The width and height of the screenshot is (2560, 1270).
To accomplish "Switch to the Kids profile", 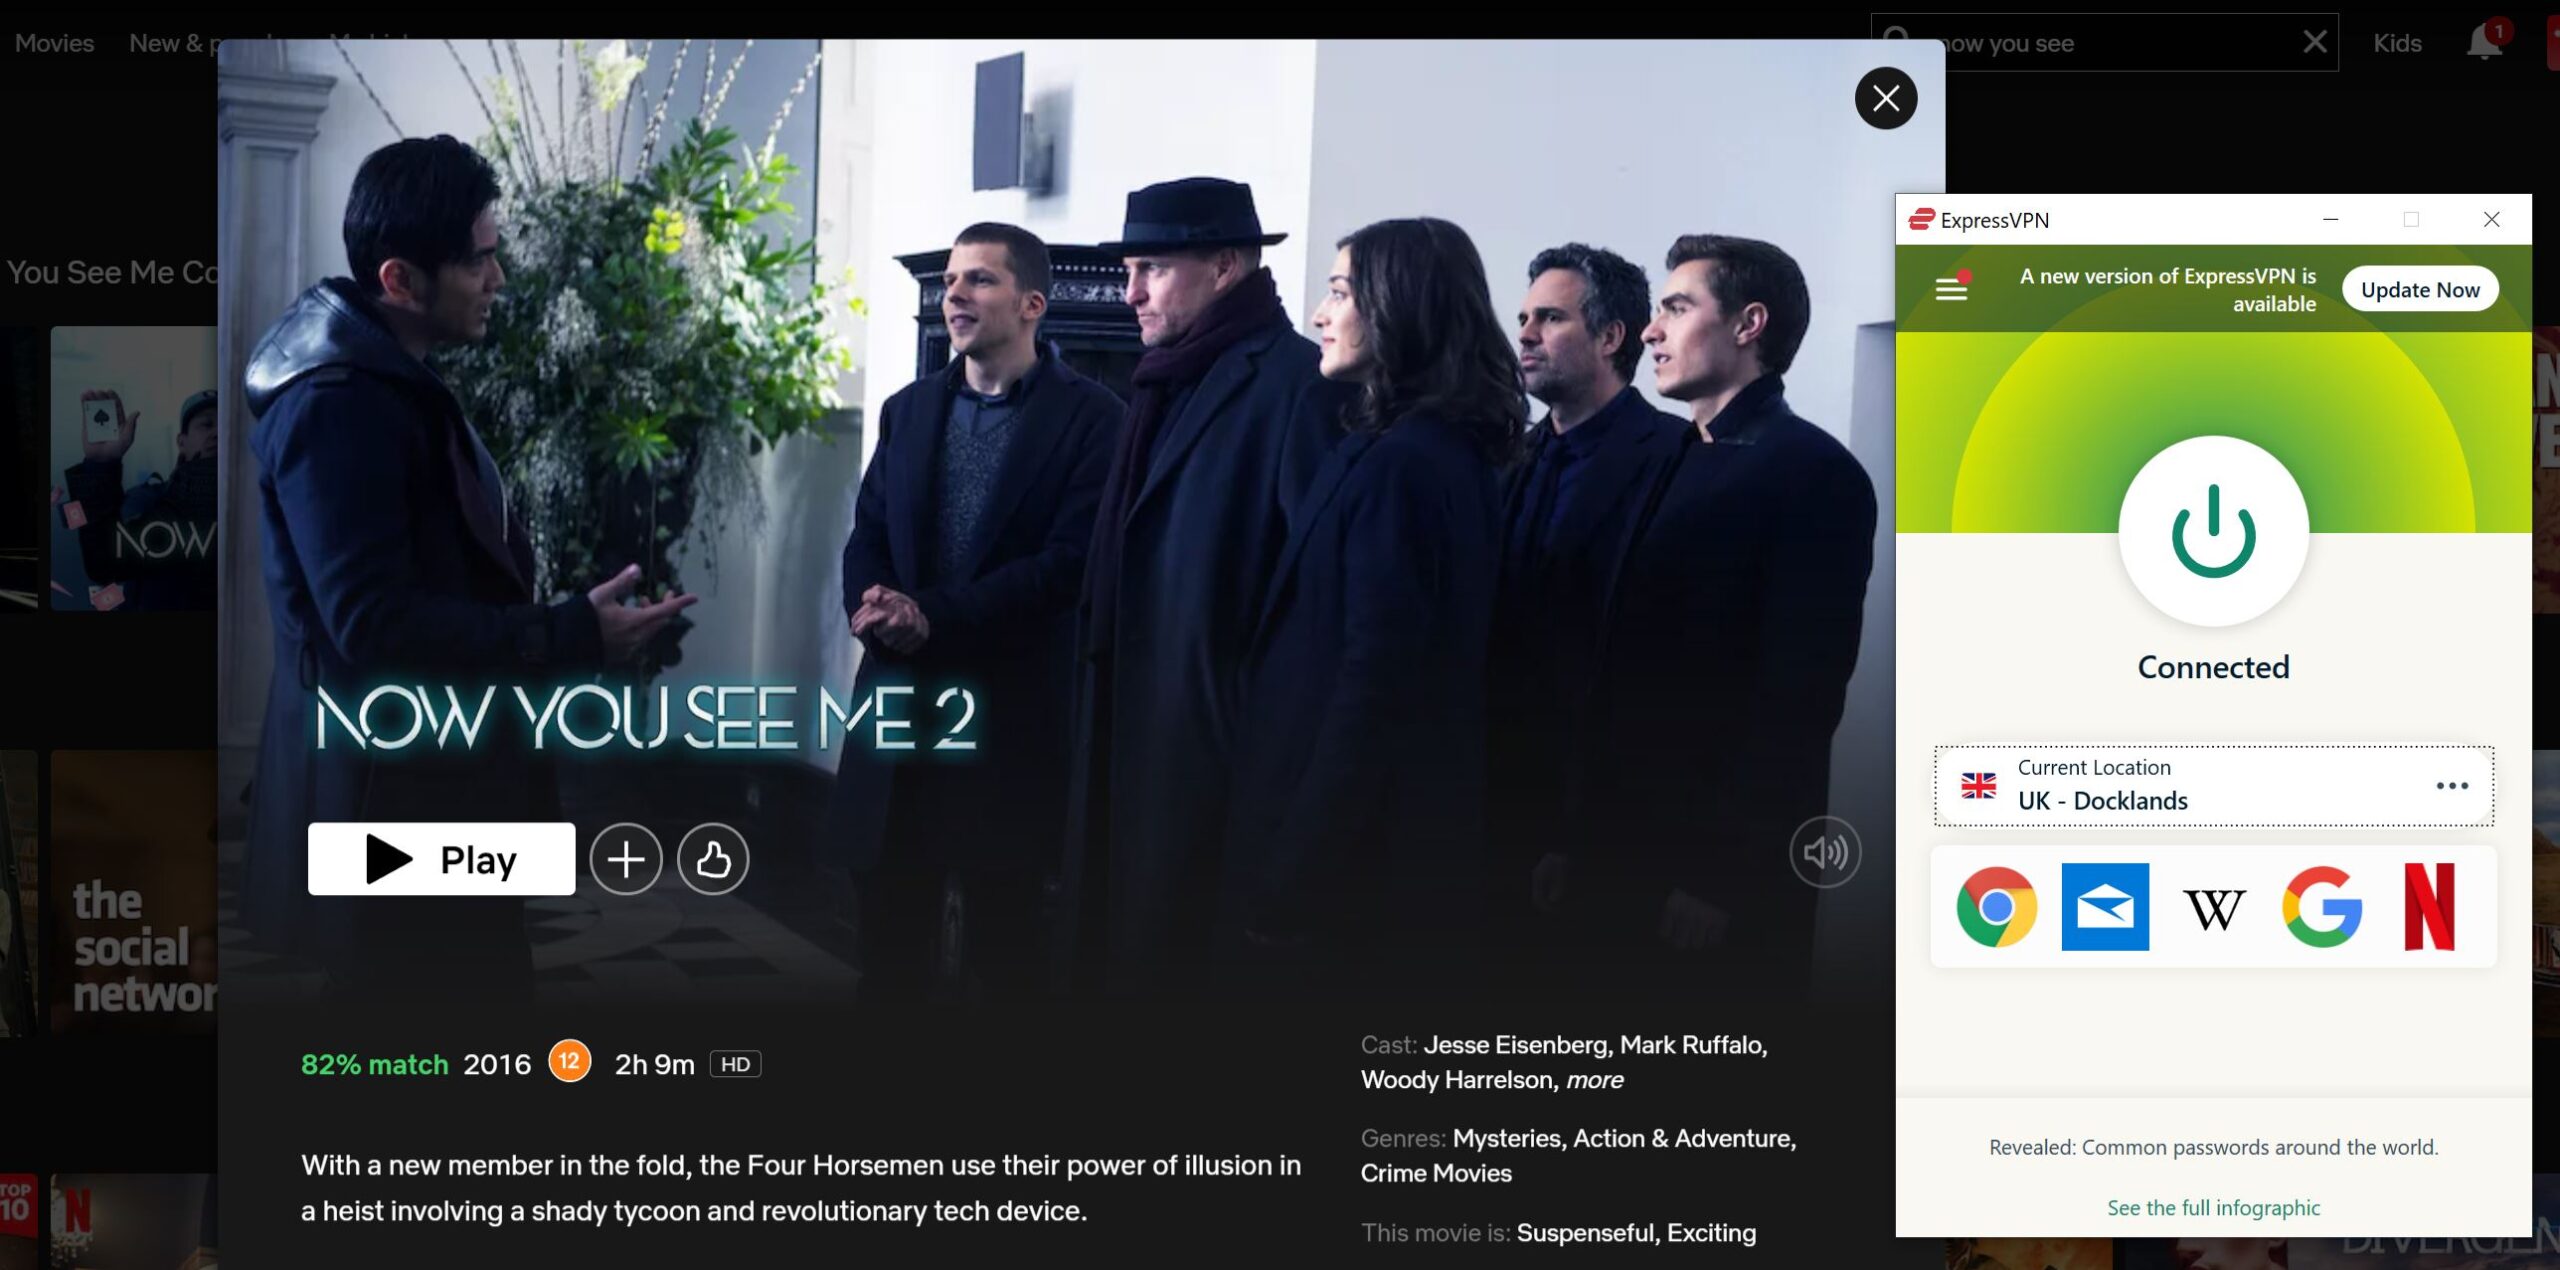I will coord(2397,43).
